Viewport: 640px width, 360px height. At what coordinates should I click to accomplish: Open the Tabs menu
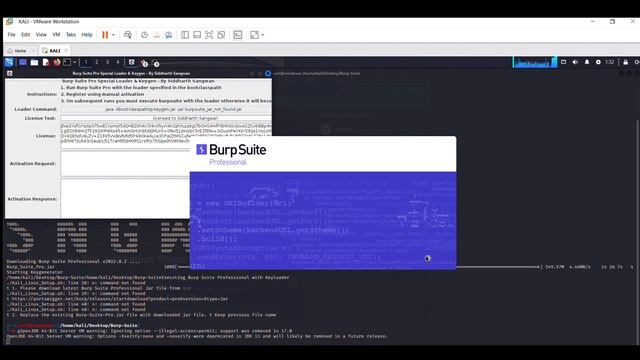tap(71, 35)
